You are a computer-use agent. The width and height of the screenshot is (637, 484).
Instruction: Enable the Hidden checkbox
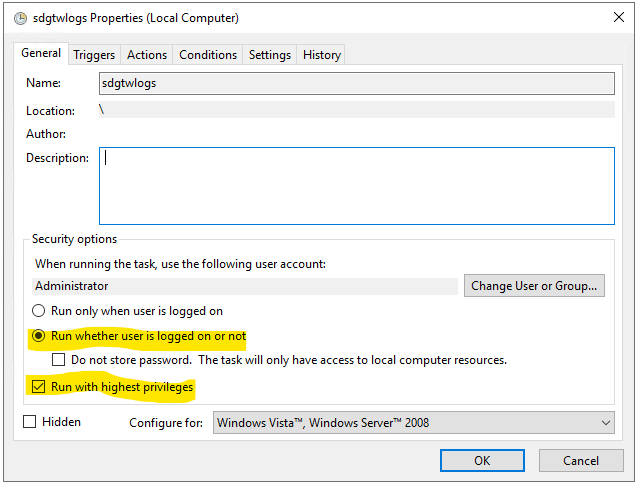[30, 422]
